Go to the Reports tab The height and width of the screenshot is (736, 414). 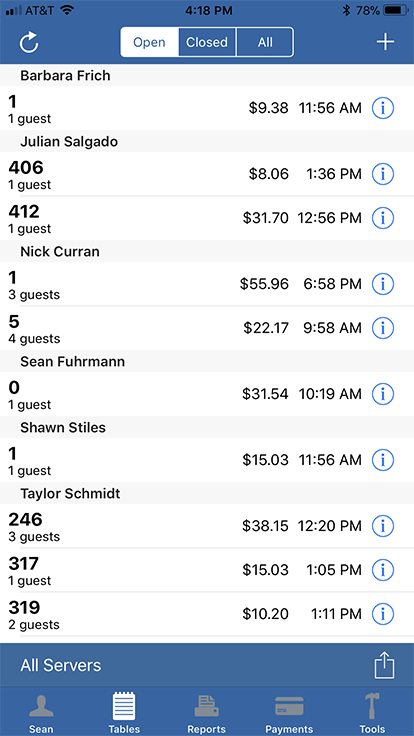coord(207,713)
